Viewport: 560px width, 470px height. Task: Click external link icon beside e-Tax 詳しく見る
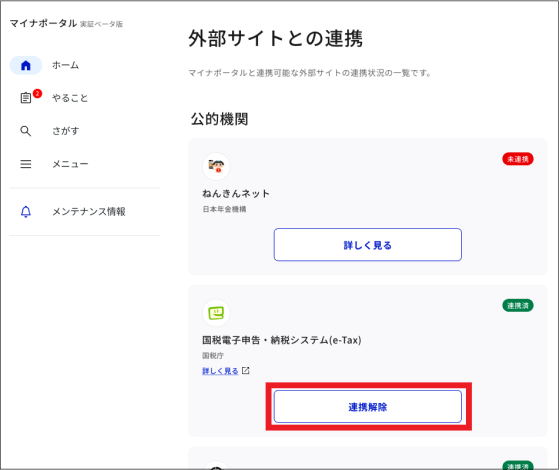(x=246, y=371)
